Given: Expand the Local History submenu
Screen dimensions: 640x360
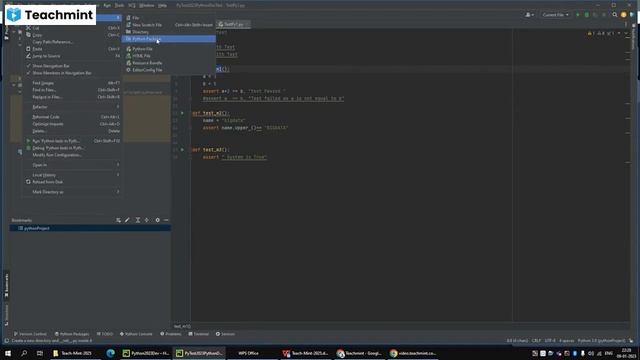Looking at the screenshot, I should point(72,175).
